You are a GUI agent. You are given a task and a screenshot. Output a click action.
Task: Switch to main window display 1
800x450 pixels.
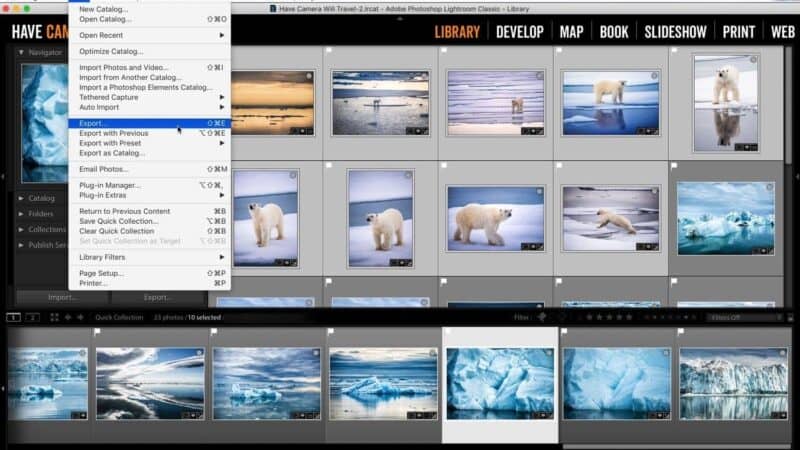13,317
